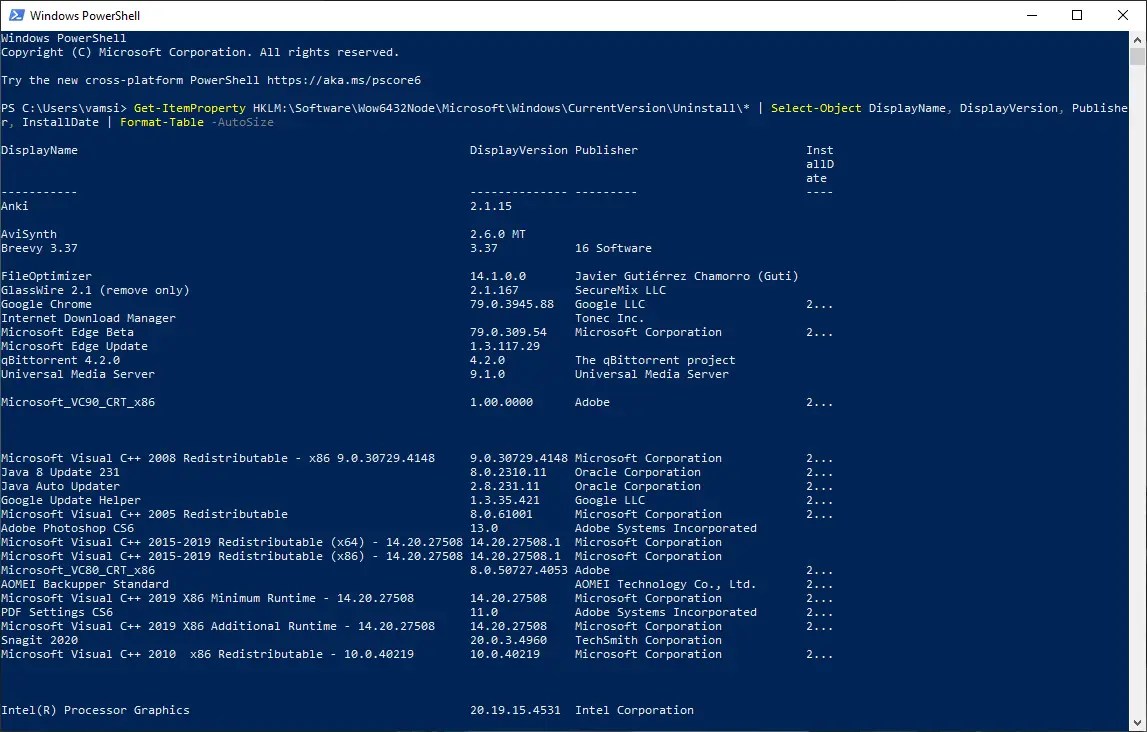Viewport: 1147px width, 732px height.
Task: Click the Select-Object cmdlet in the command
Action: (816, 108)
